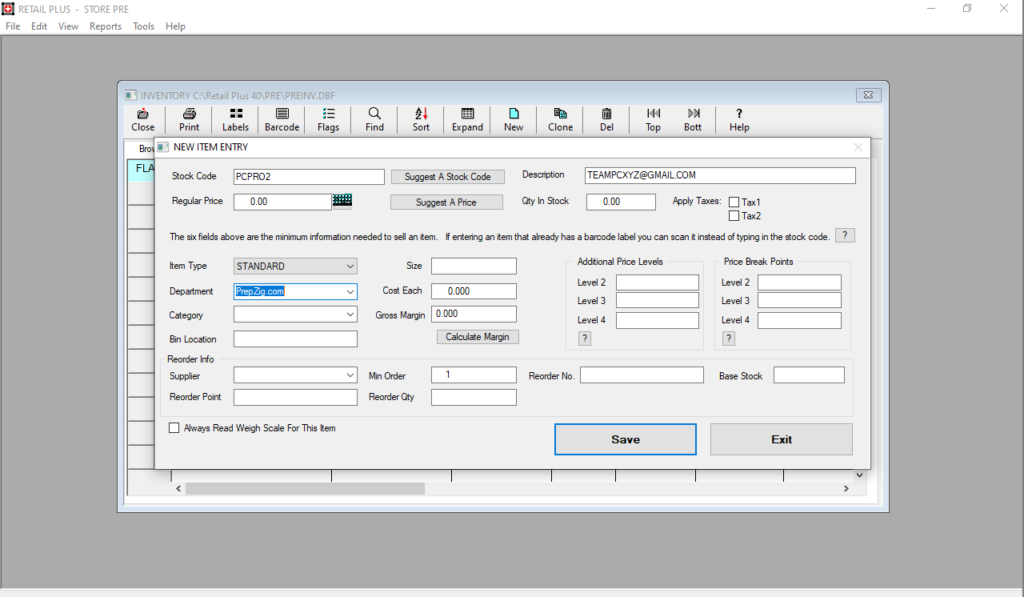Click the Print toolbar icon

click(189, 120)
